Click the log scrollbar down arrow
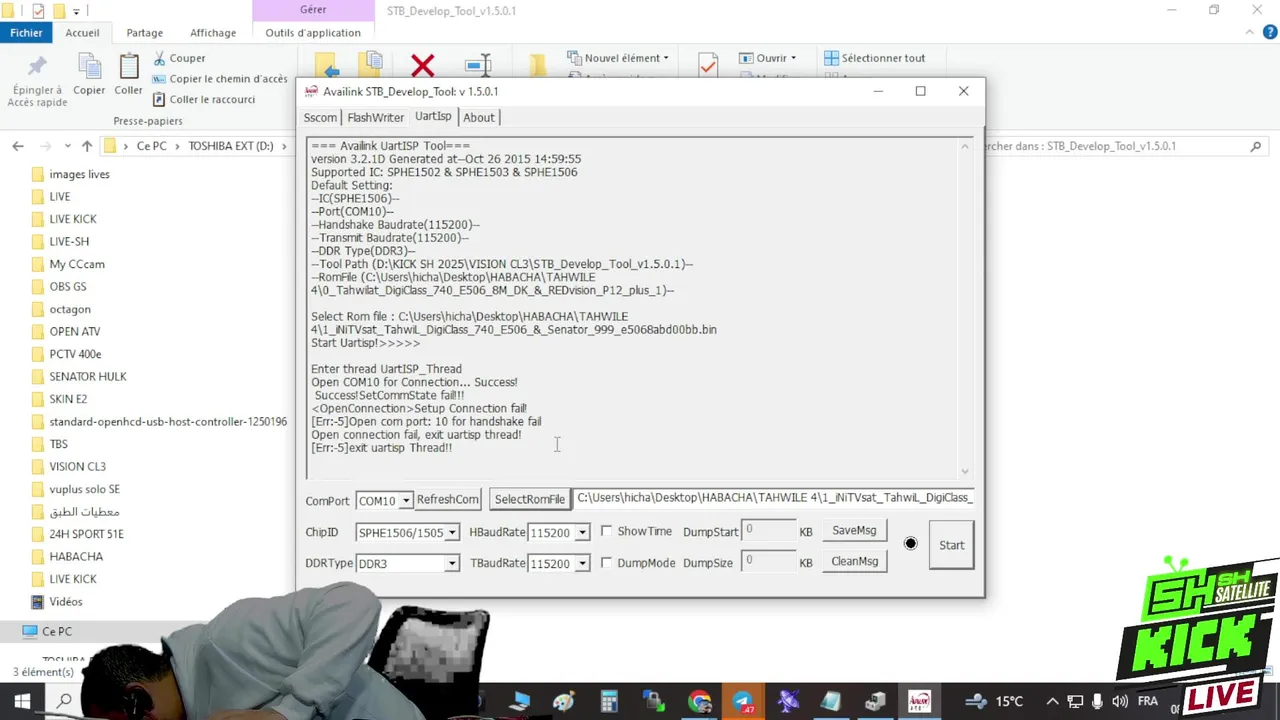 pyautogui.click(x=965, y=472)
